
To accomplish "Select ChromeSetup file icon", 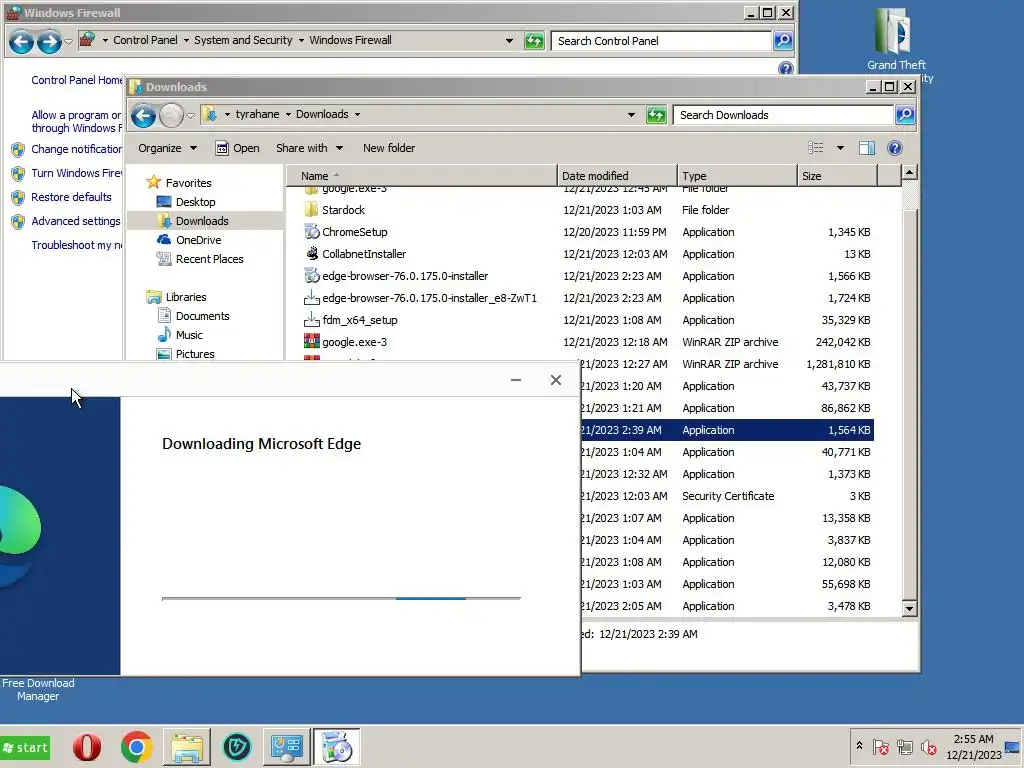I will click(x=312, y=232).
